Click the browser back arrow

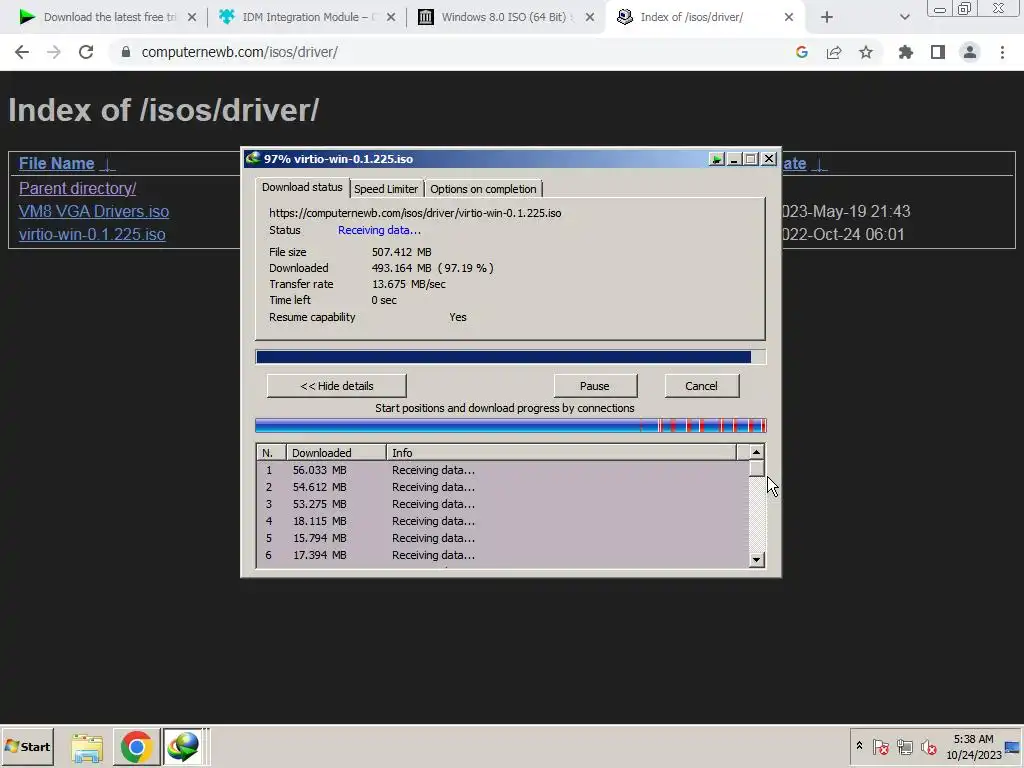(22, 52)
